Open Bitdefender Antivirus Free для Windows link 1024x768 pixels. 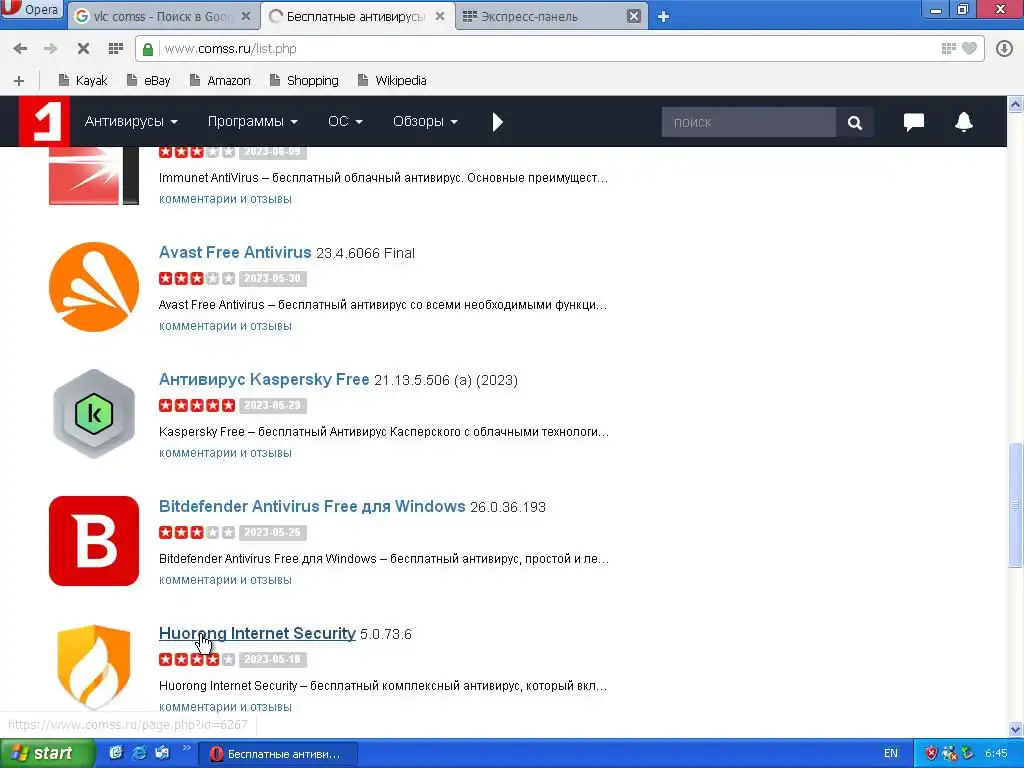(312, 506)
